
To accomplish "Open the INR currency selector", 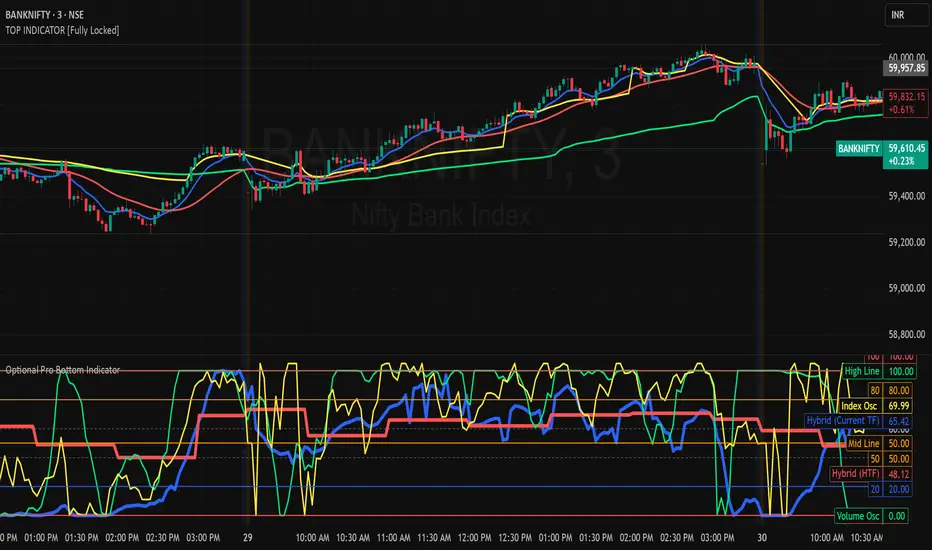I will tap(906, 15).
